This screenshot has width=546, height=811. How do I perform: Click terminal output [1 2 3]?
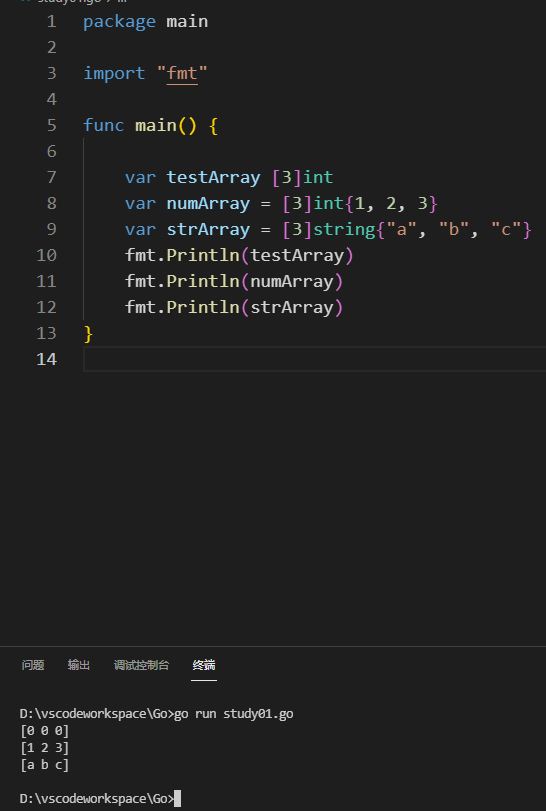(x=44, y=748)
